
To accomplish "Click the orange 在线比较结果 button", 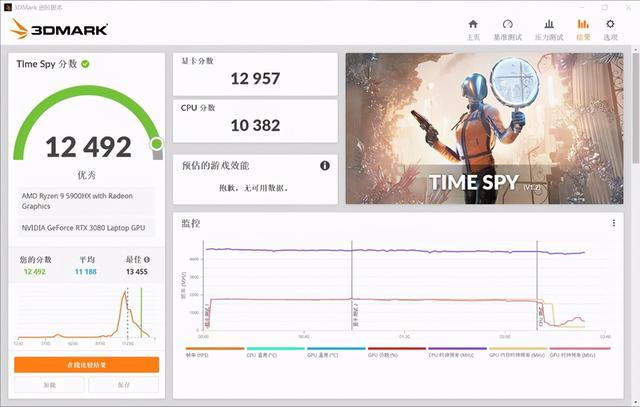I will pyautogui.click(x=87, y=365).
